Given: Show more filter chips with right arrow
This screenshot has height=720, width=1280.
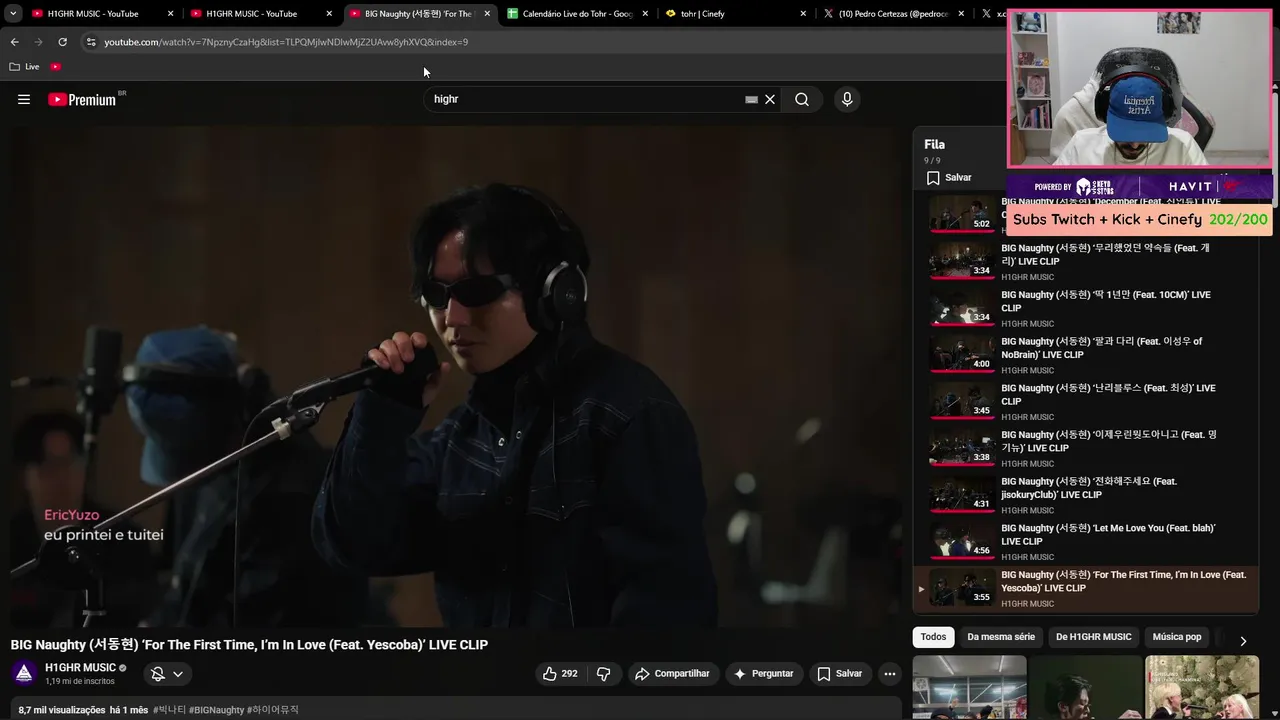Looking at the screenshot, I should tap(1243, 640).
